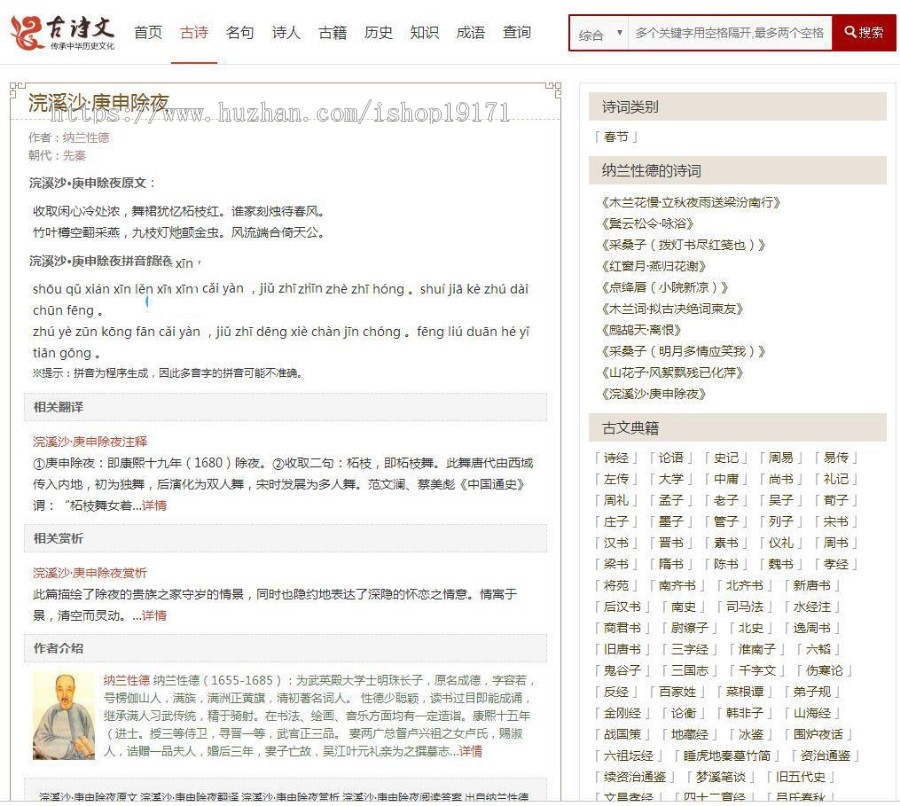900x806 pixels.
Task: Select the 首页 menu item
Action: (146, 32)
